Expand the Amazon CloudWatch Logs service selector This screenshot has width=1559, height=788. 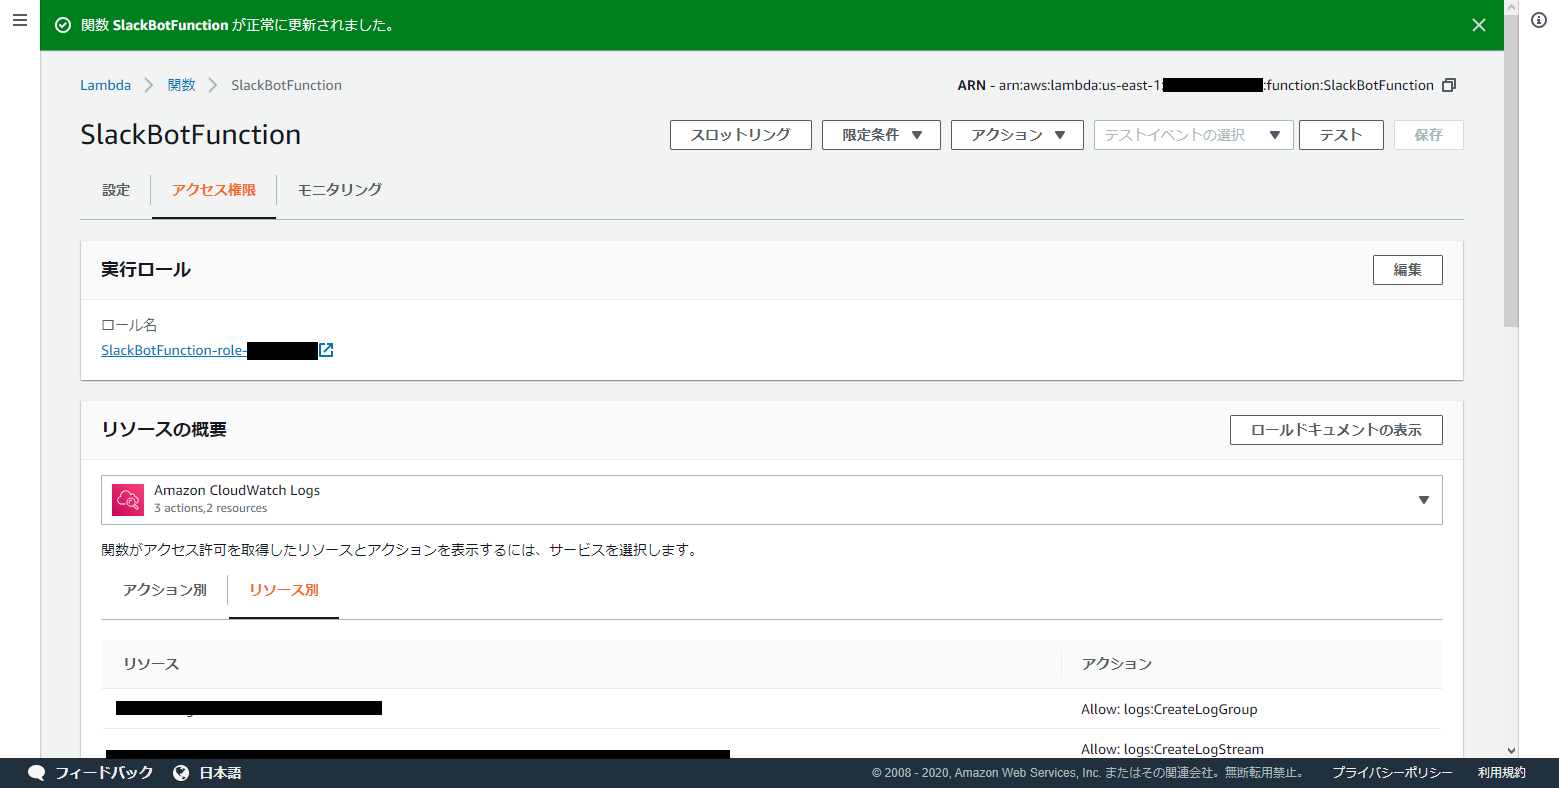click(x=772, y=500)
